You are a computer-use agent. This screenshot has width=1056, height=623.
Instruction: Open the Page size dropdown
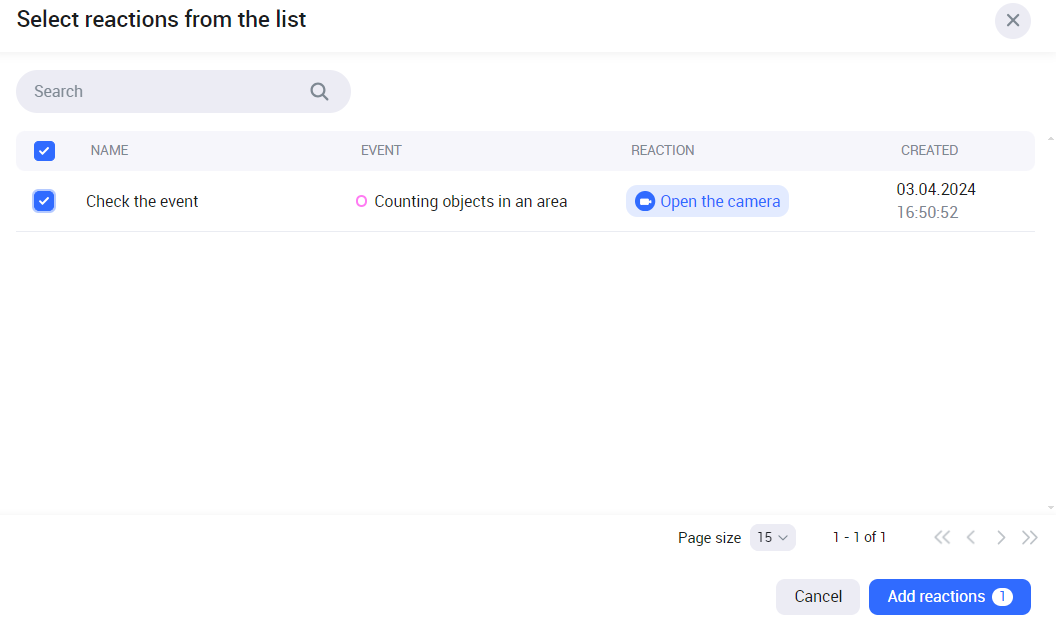tap(773, 537)
